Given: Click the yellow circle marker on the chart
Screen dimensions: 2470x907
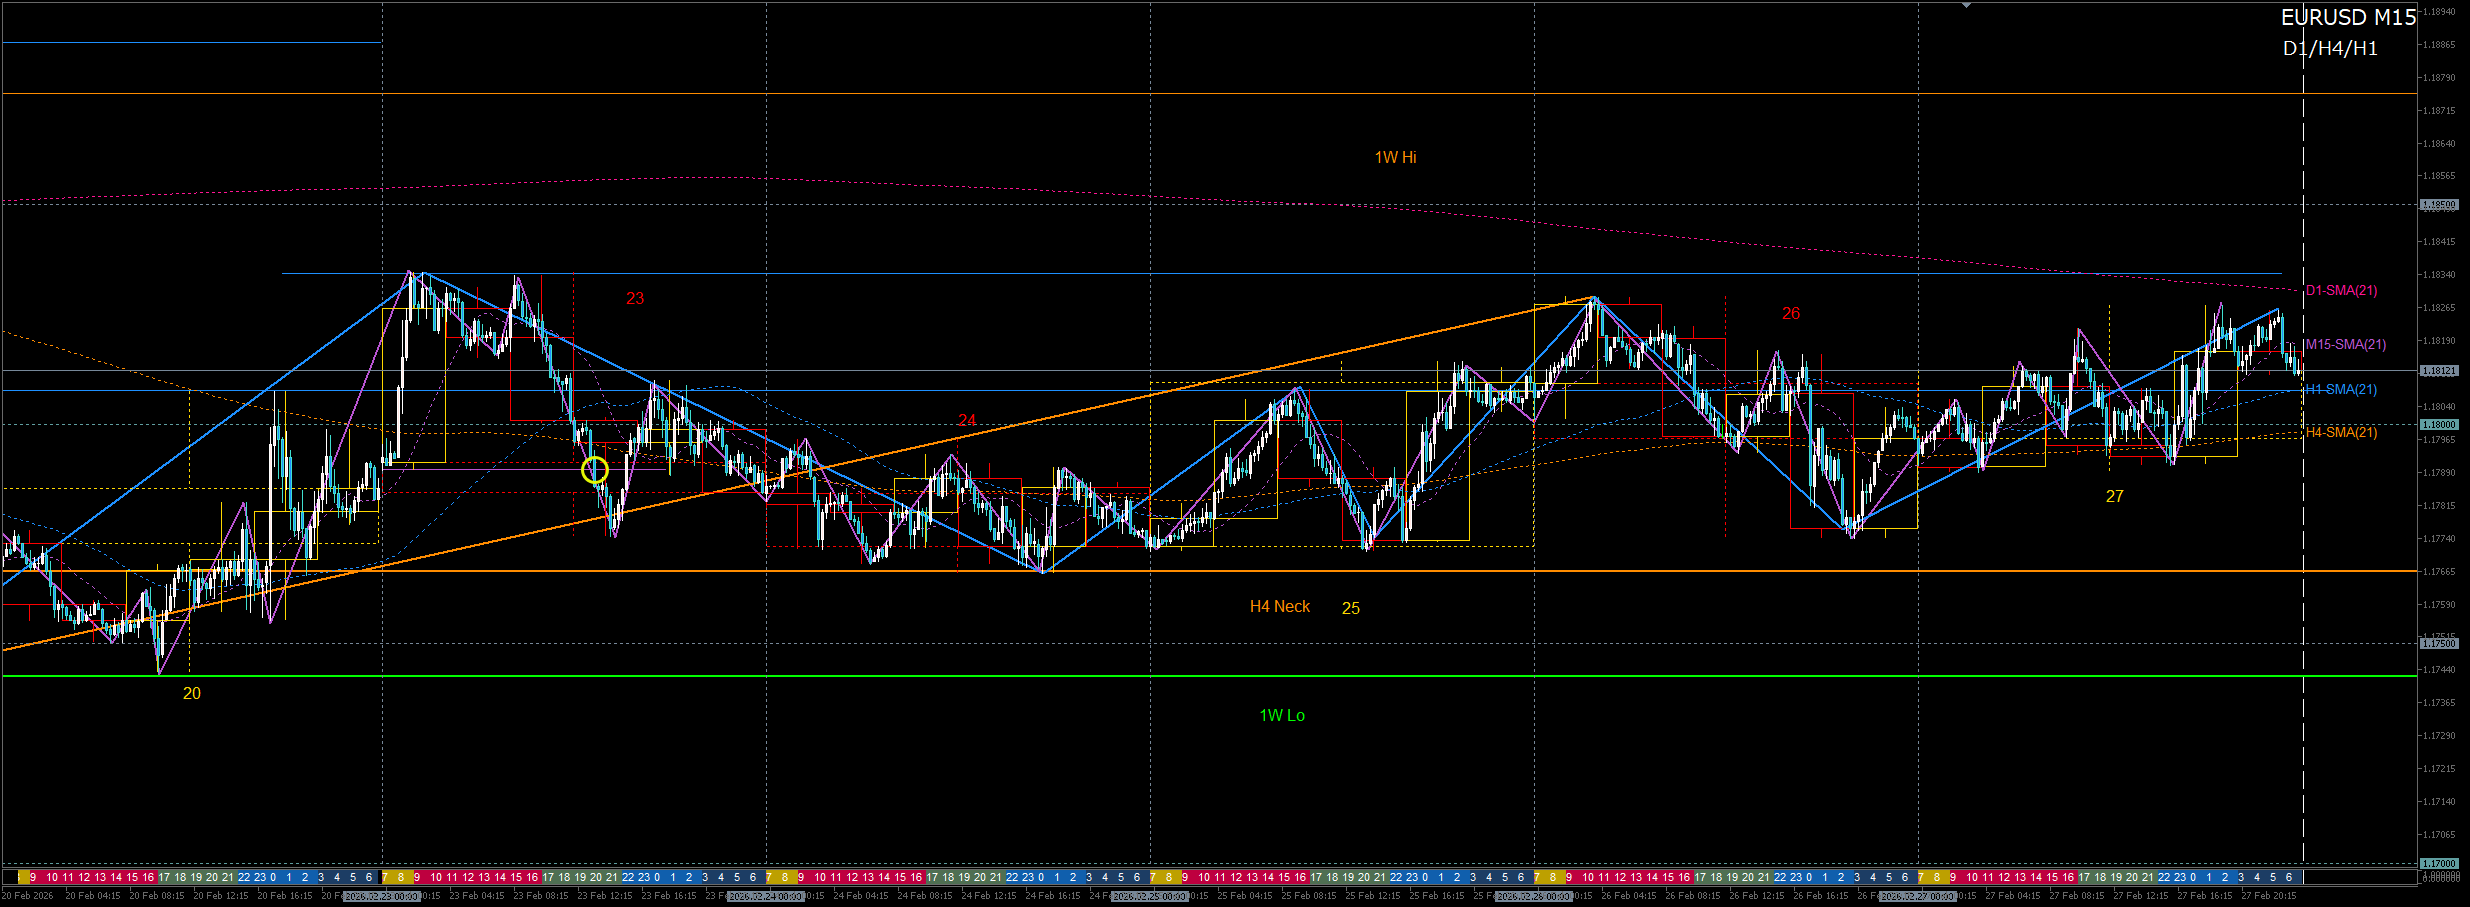Looking at the screenshot, I should click(x=594, y=470).
